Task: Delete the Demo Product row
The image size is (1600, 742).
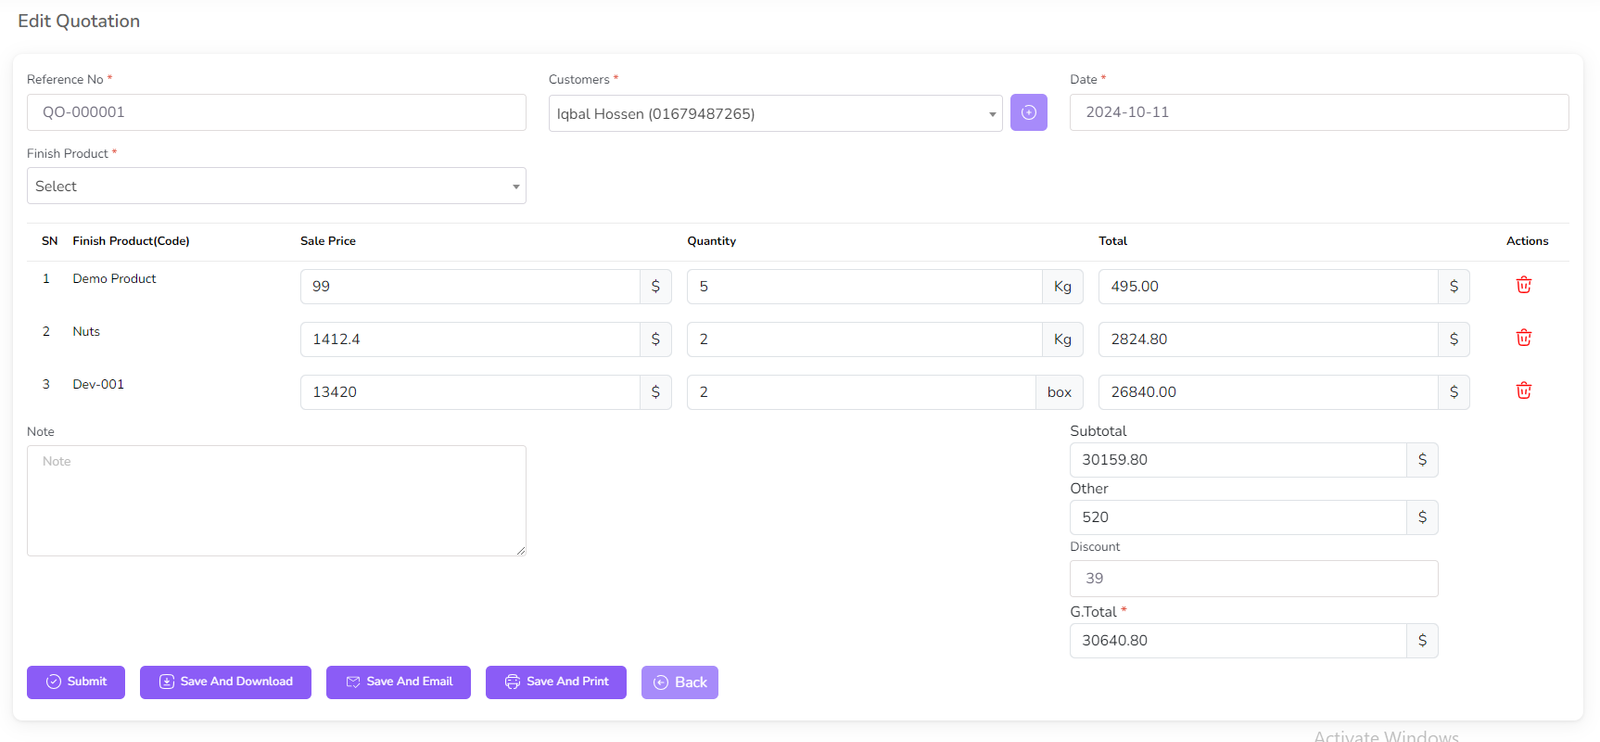Action: point(1523,285)
